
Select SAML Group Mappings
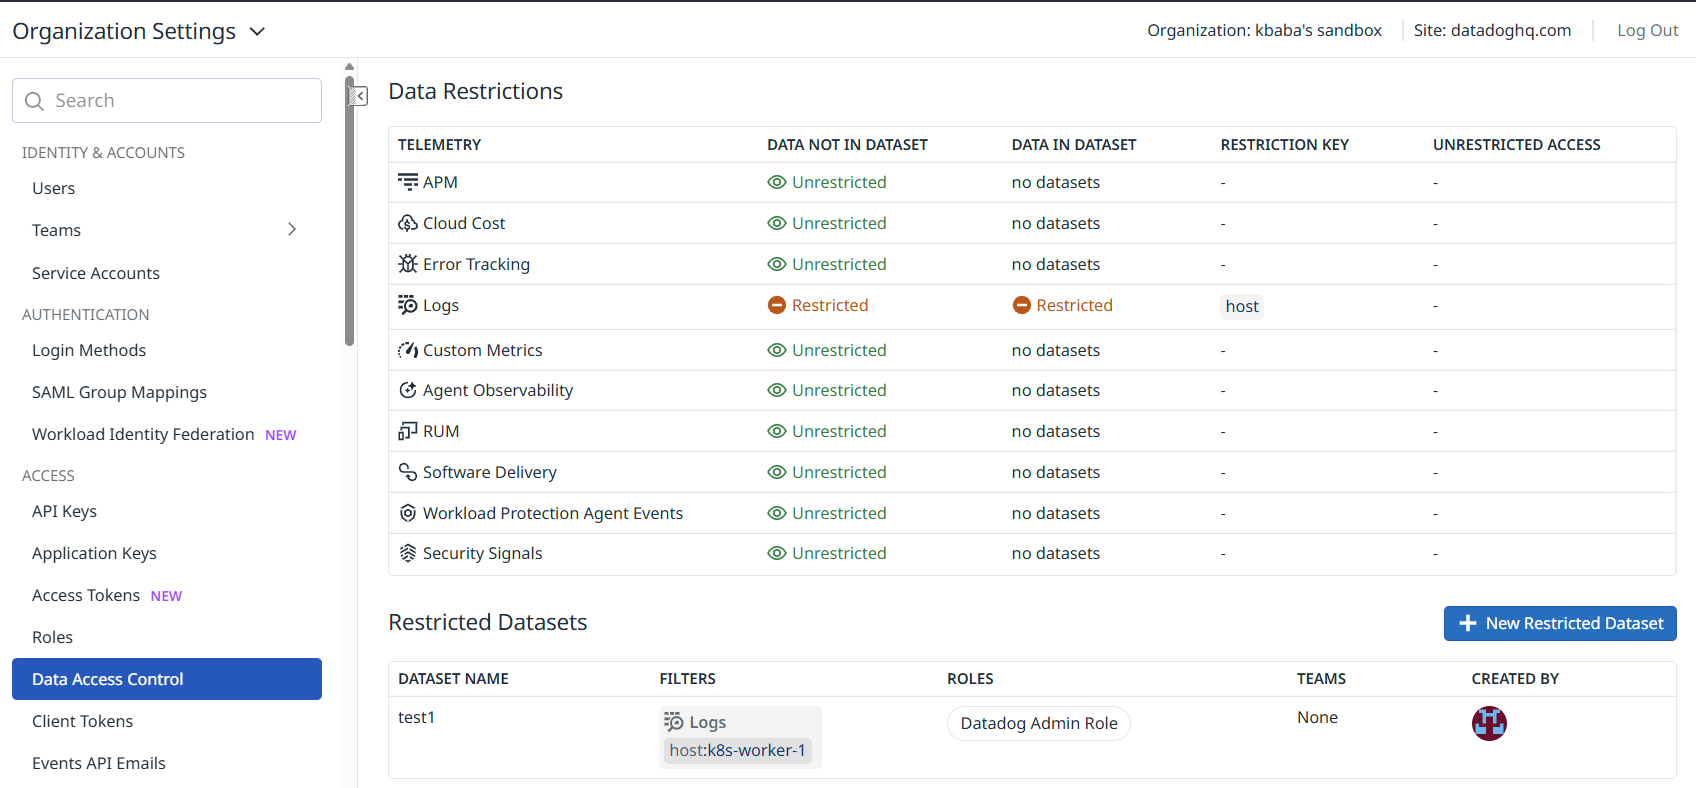click(x=119, y=392)
